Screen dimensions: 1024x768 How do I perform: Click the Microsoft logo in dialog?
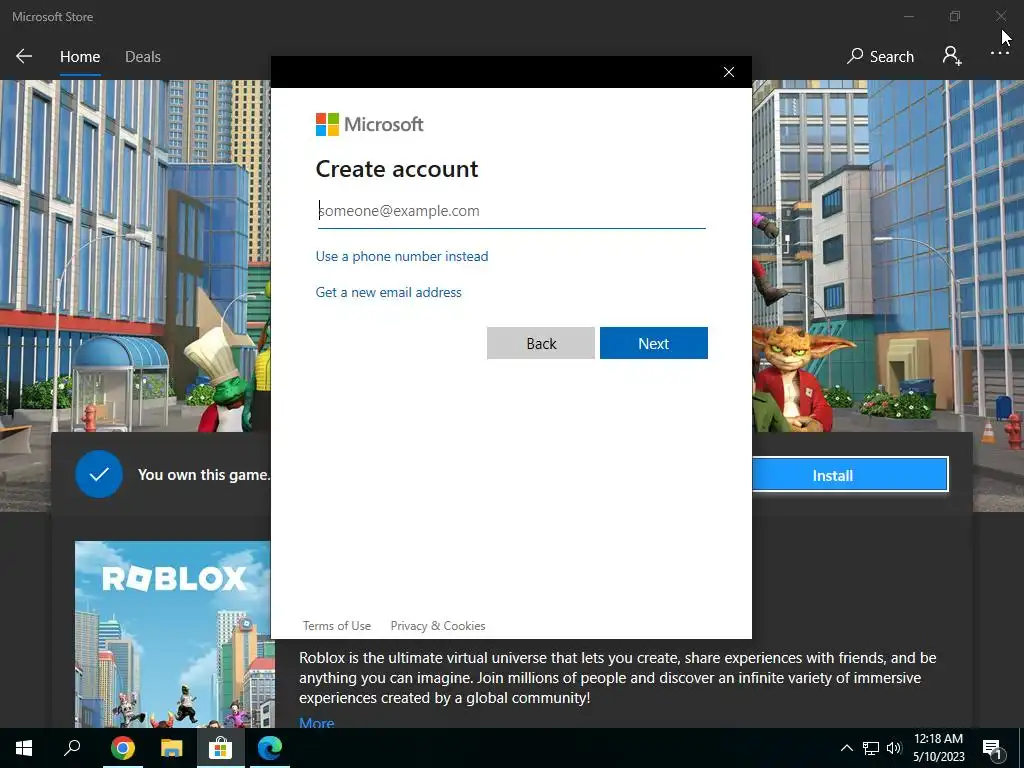[370, 124]
